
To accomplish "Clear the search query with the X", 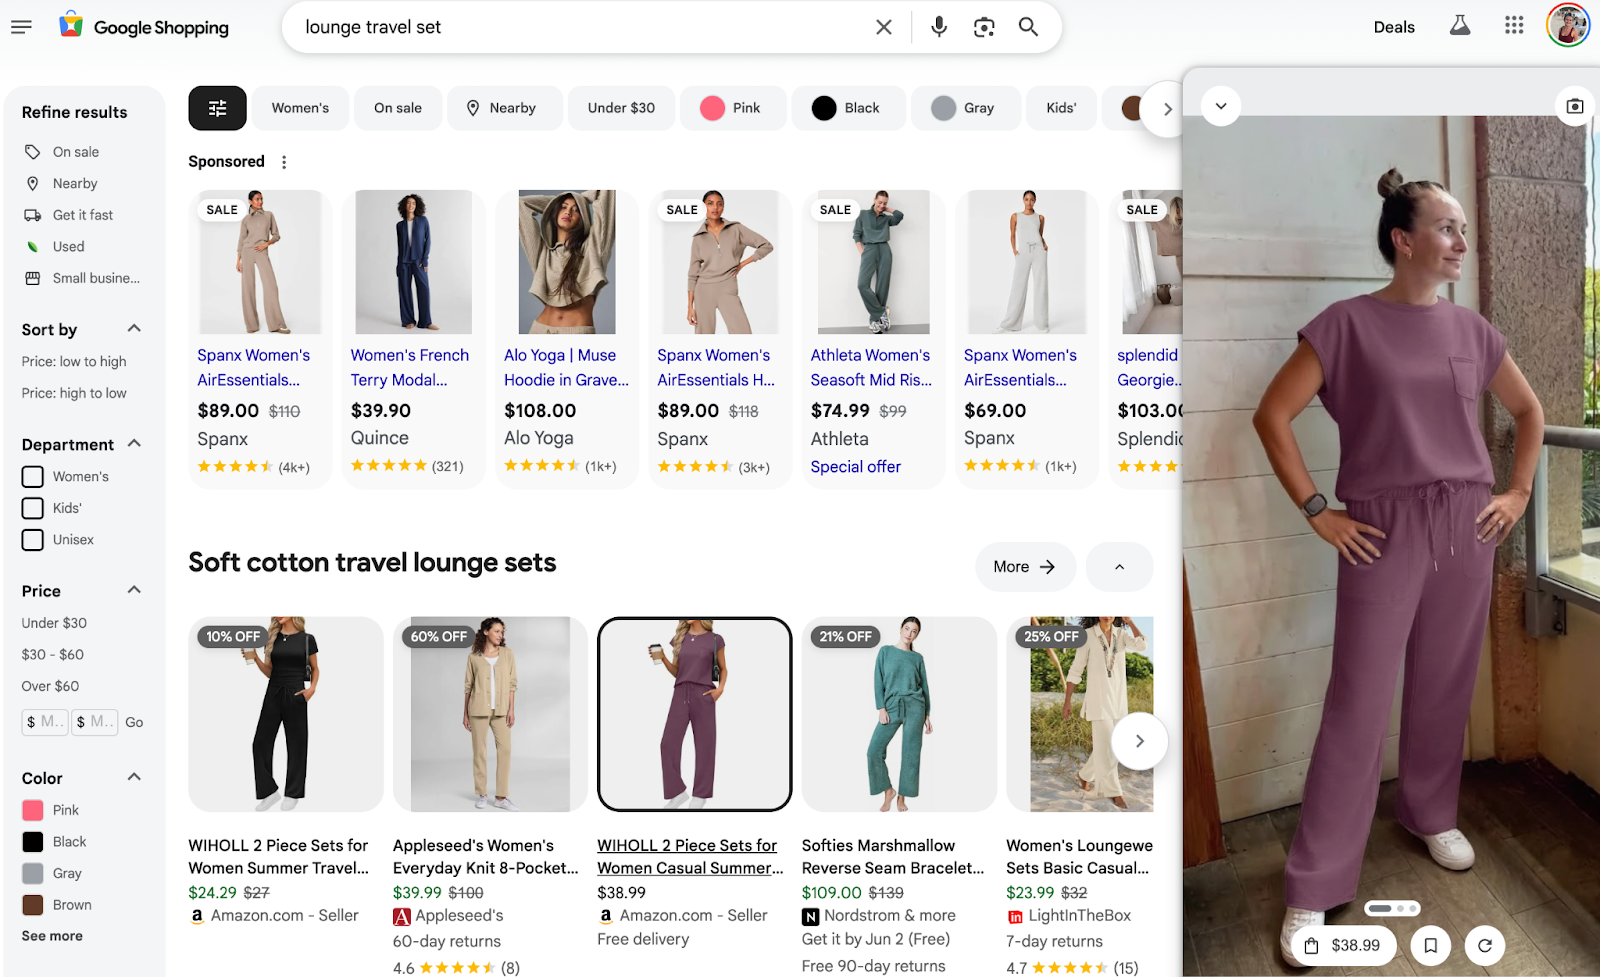I will pos(884,27).
